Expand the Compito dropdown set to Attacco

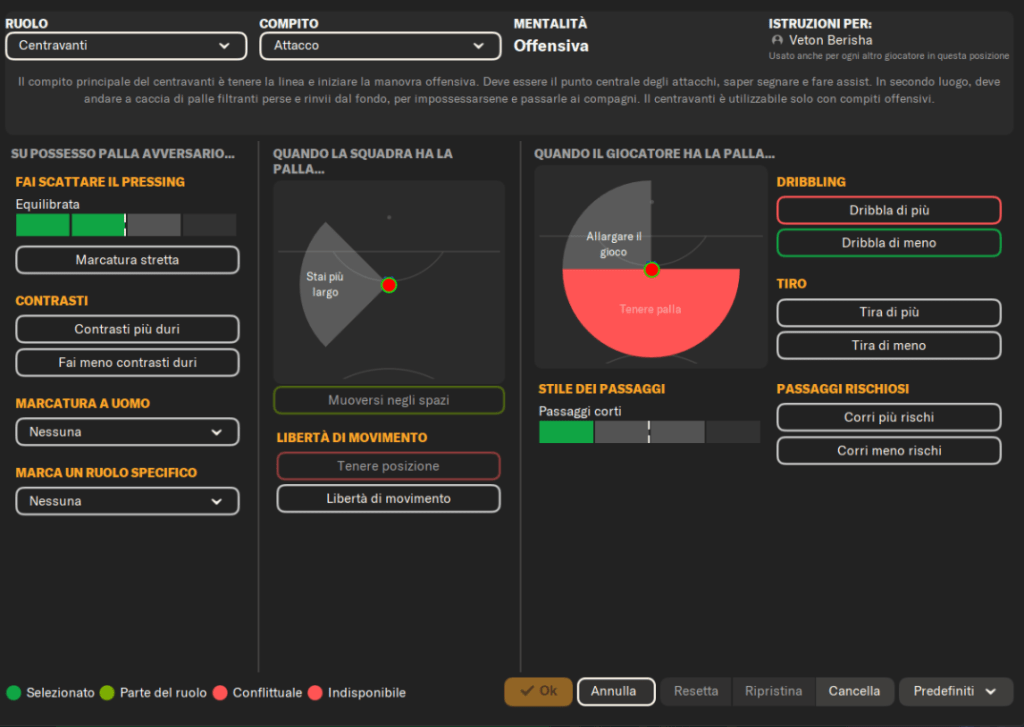[380, 46]
